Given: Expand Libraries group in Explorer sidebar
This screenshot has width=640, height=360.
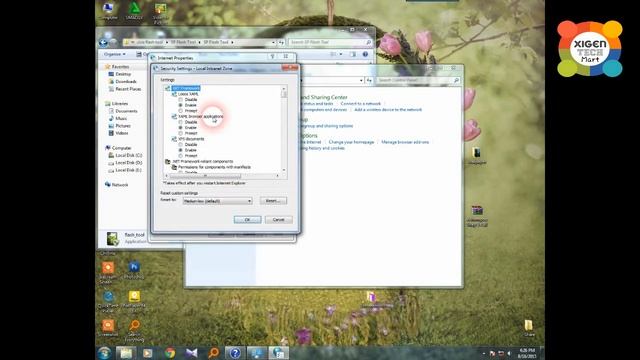Looking at the screenshot, I should (x=120, y=103).
